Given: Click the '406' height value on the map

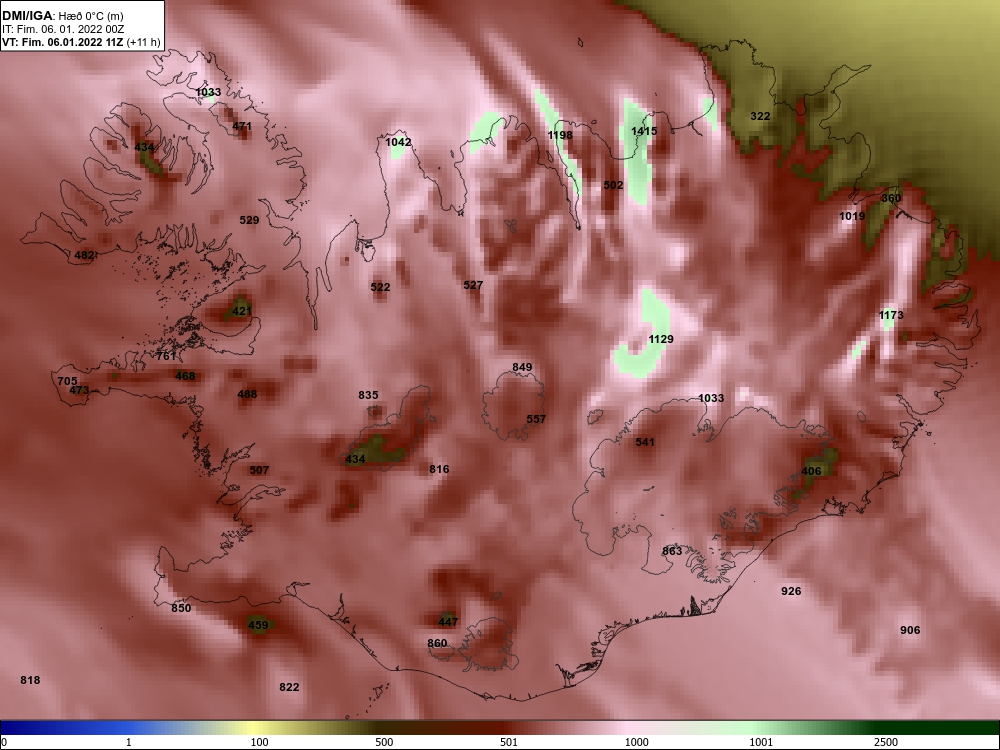Looking at the screenshot, I should pos(811,471).
